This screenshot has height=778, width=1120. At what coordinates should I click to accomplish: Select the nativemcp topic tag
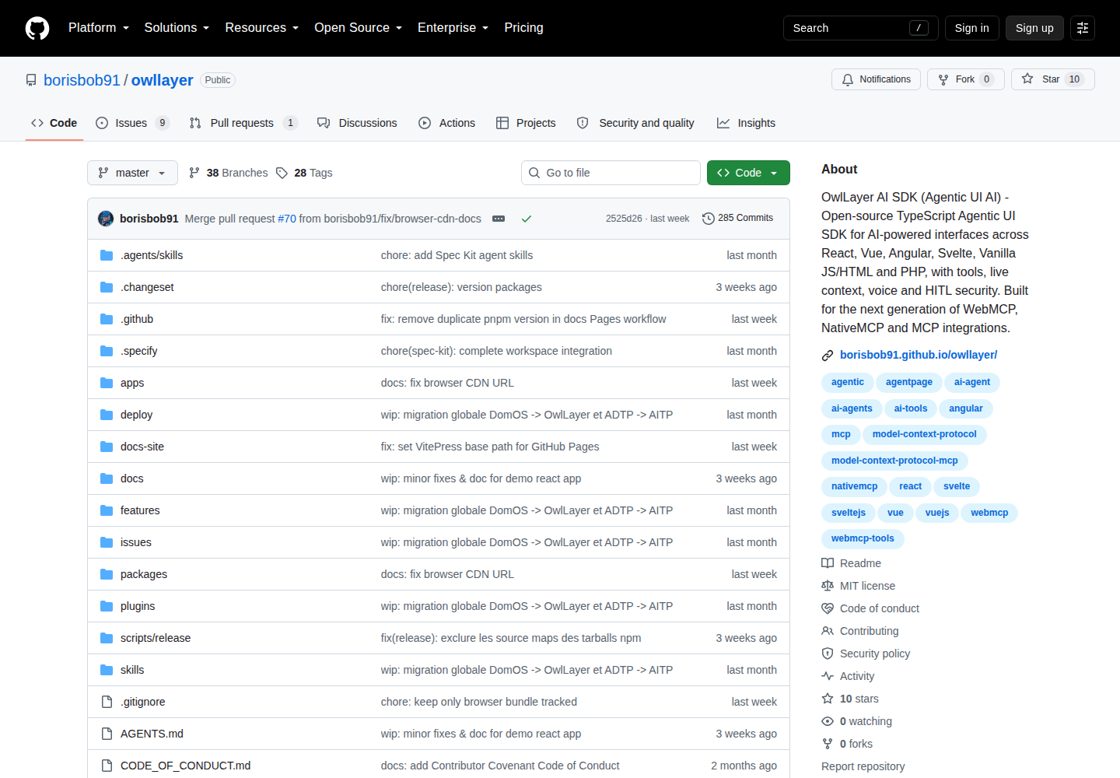(x=854, y=487)
